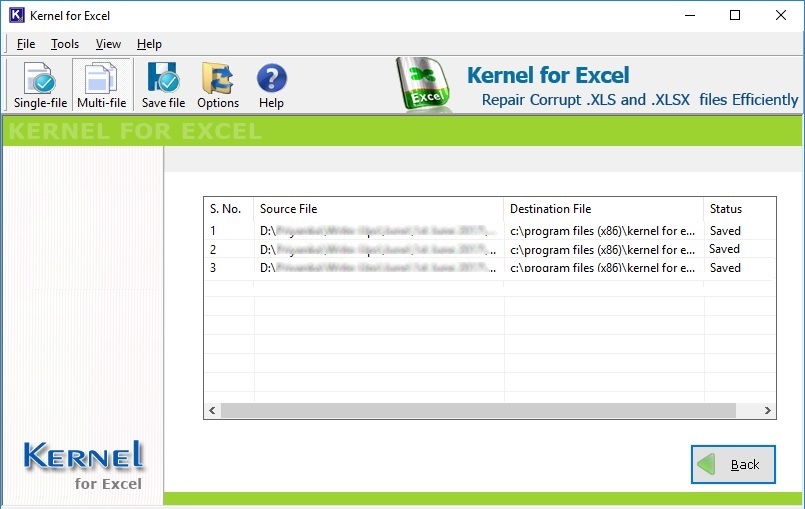Click the Kernel app icon in title bar
Viewport: 805px width, 509px height.
point(16,15)
